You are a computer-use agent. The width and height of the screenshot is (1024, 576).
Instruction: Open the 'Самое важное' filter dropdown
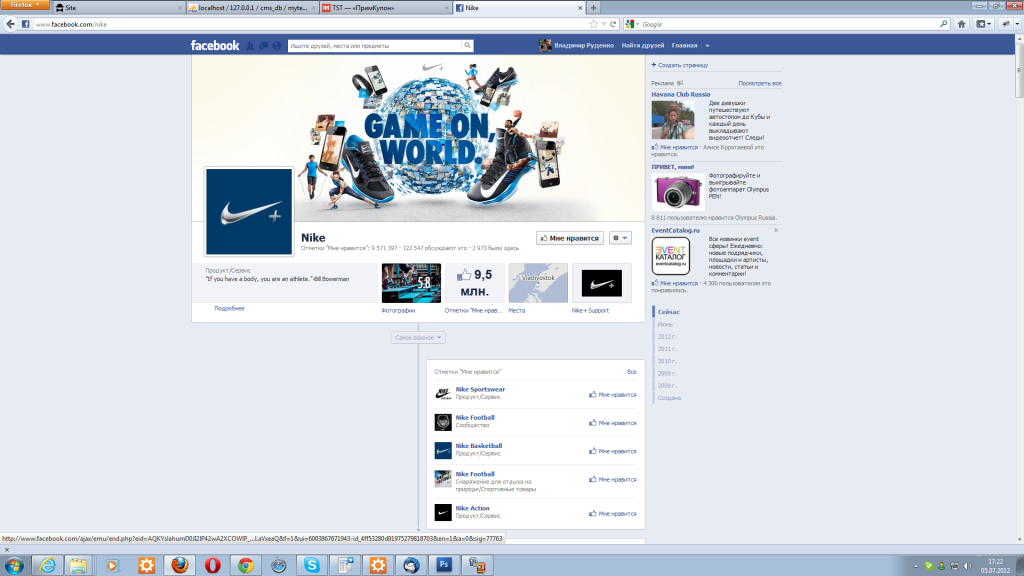[418, 338]
